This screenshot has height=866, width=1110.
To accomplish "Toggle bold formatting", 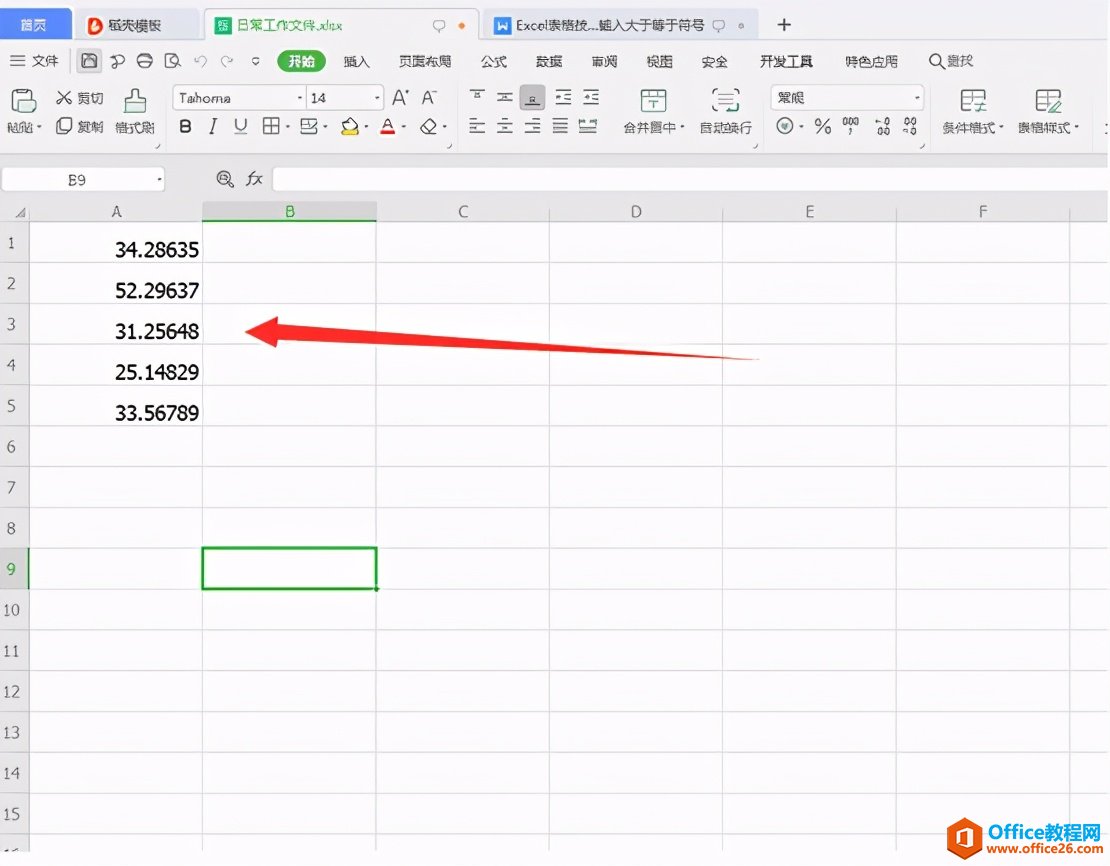I will tap(185, 127).
